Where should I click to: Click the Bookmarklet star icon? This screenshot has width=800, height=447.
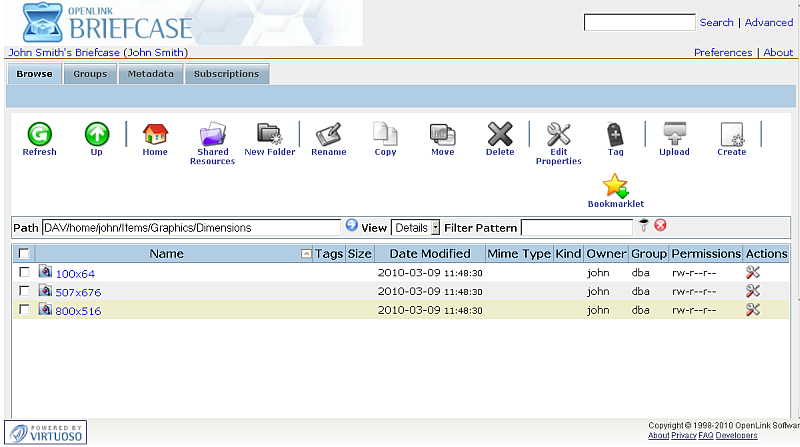(x=615, y=186)
